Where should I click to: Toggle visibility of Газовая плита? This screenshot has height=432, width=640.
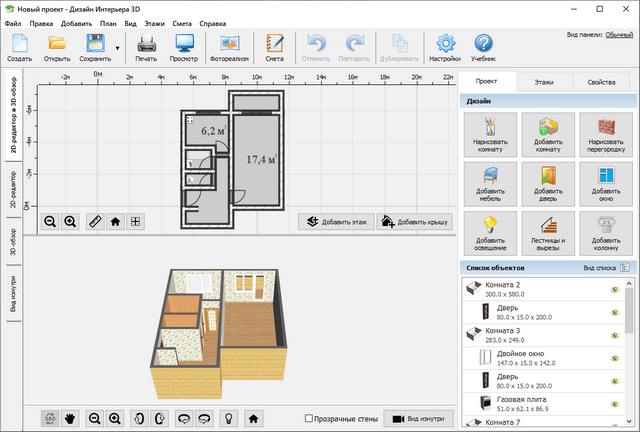click(x=615, y=404)
